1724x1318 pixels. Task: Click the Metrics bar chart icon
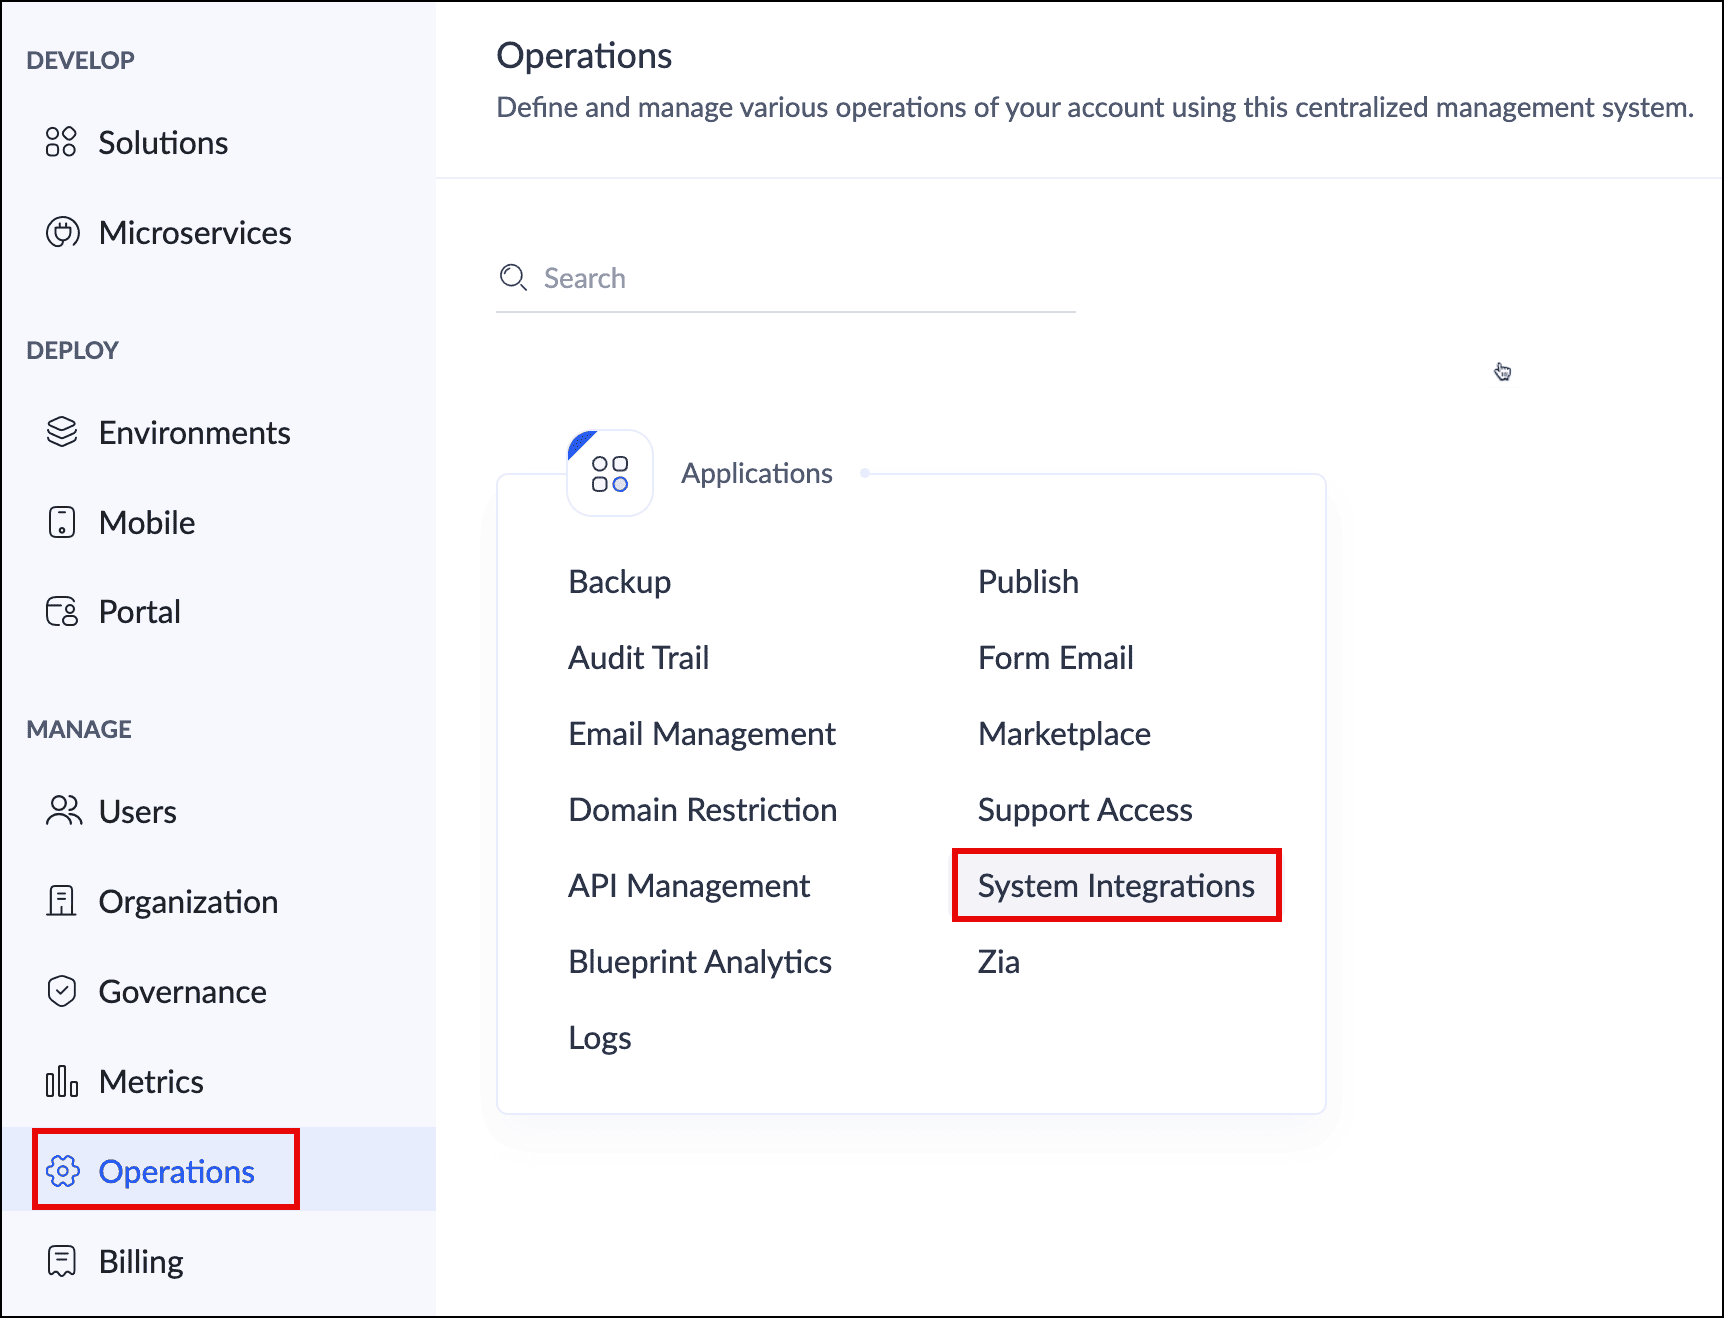(x=62, y=1081)
